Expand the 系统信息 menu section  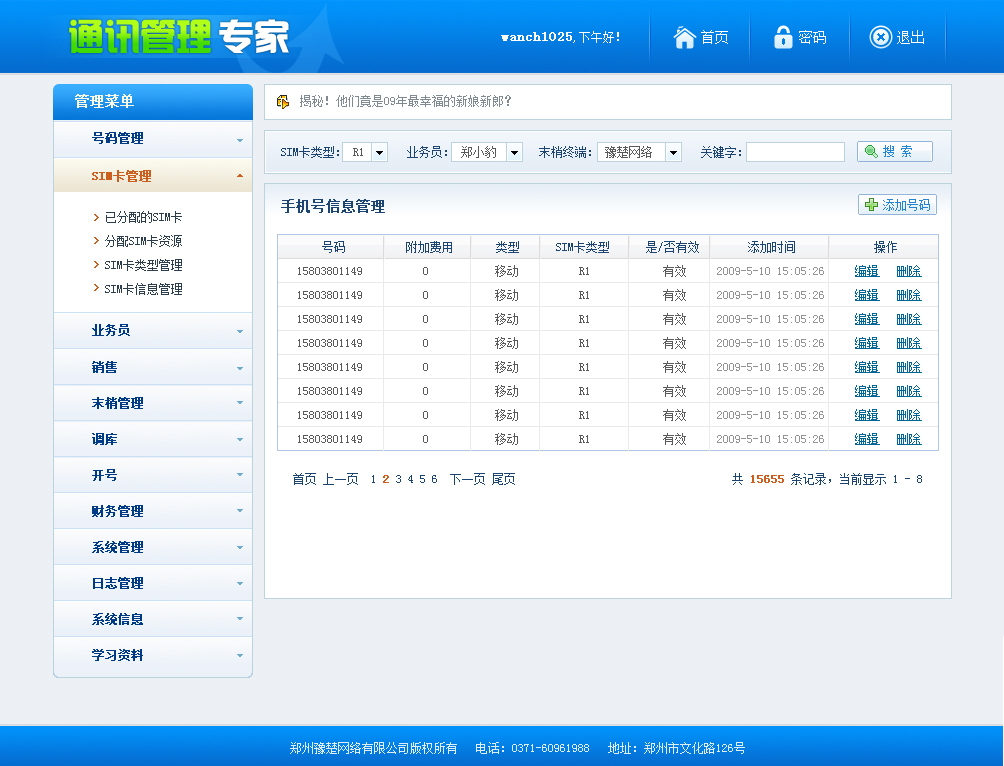tap(153, 619)
